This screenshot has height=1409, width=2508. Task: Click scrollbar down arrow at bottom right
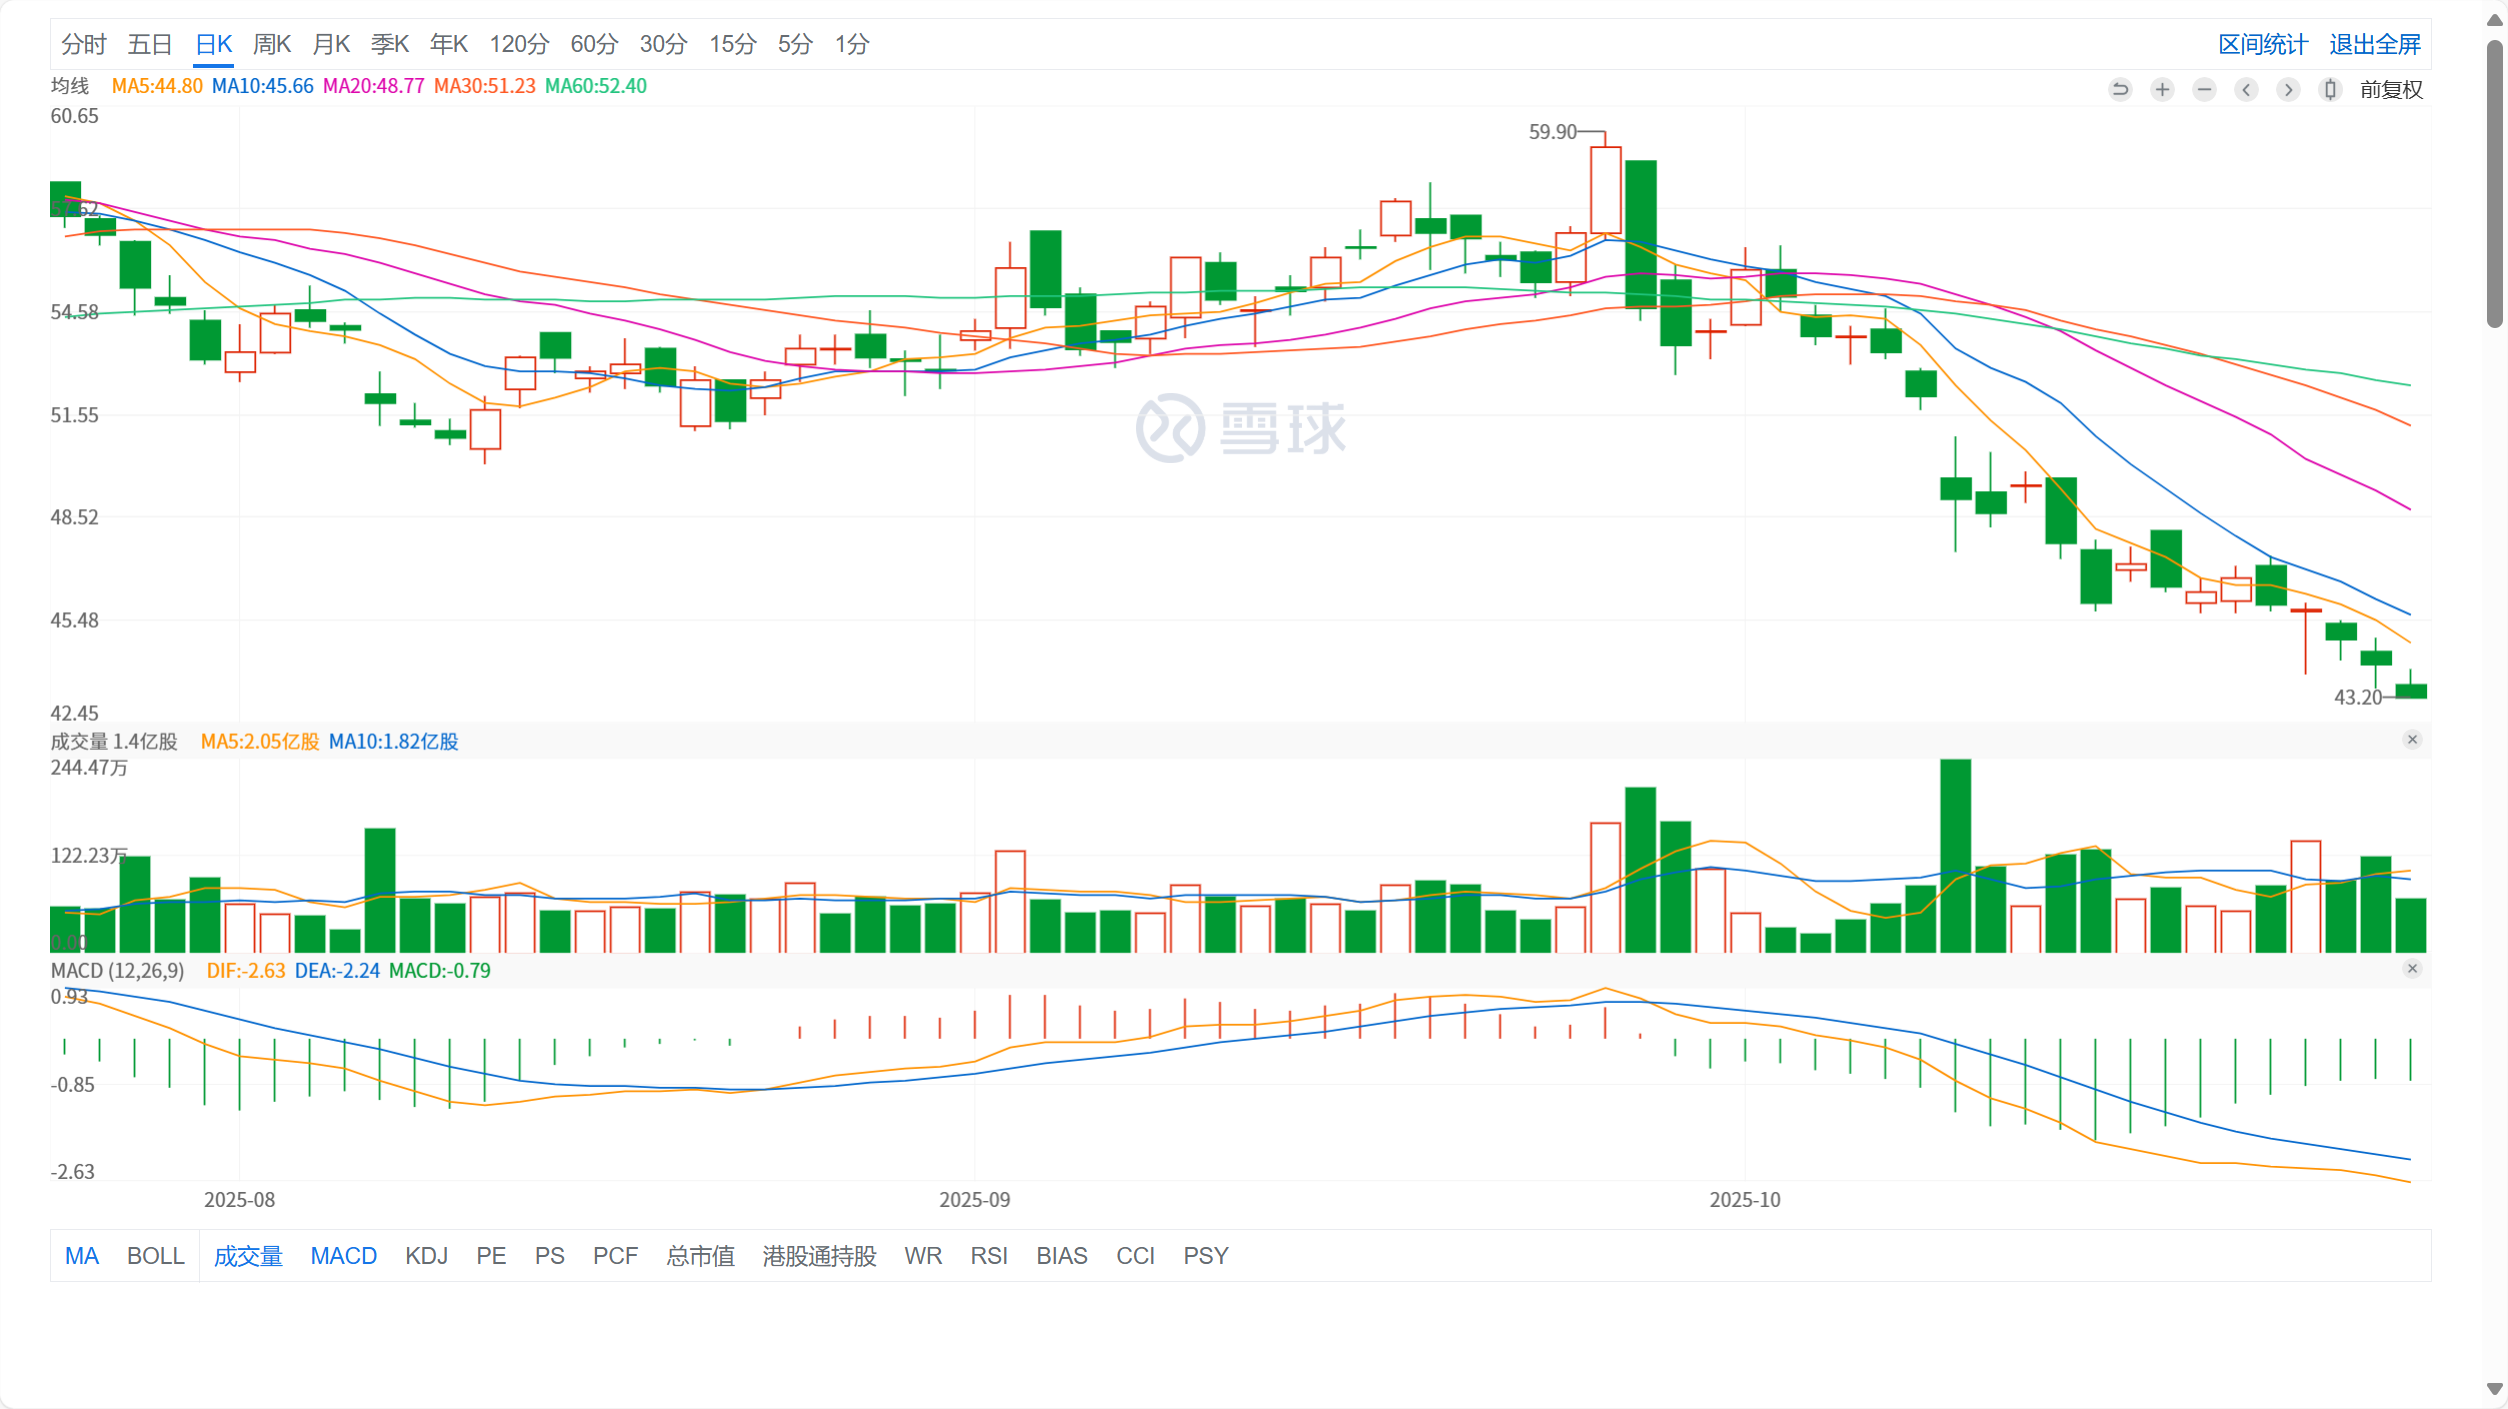[2494, 1389]
